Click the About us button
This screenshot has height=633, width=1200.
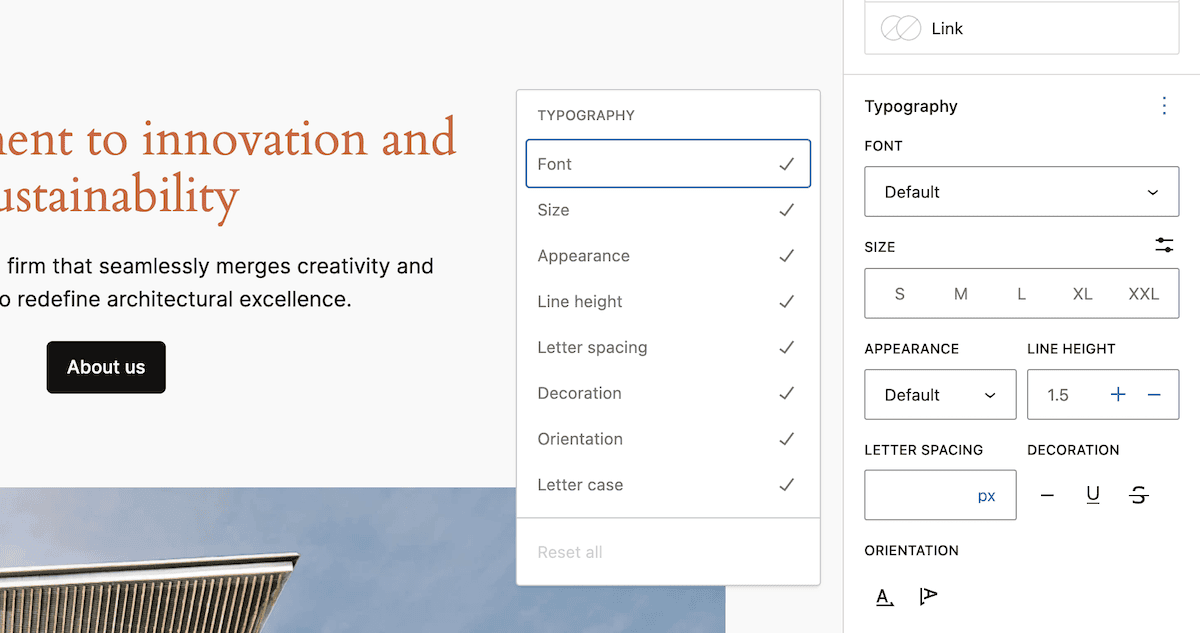(106, 367)
